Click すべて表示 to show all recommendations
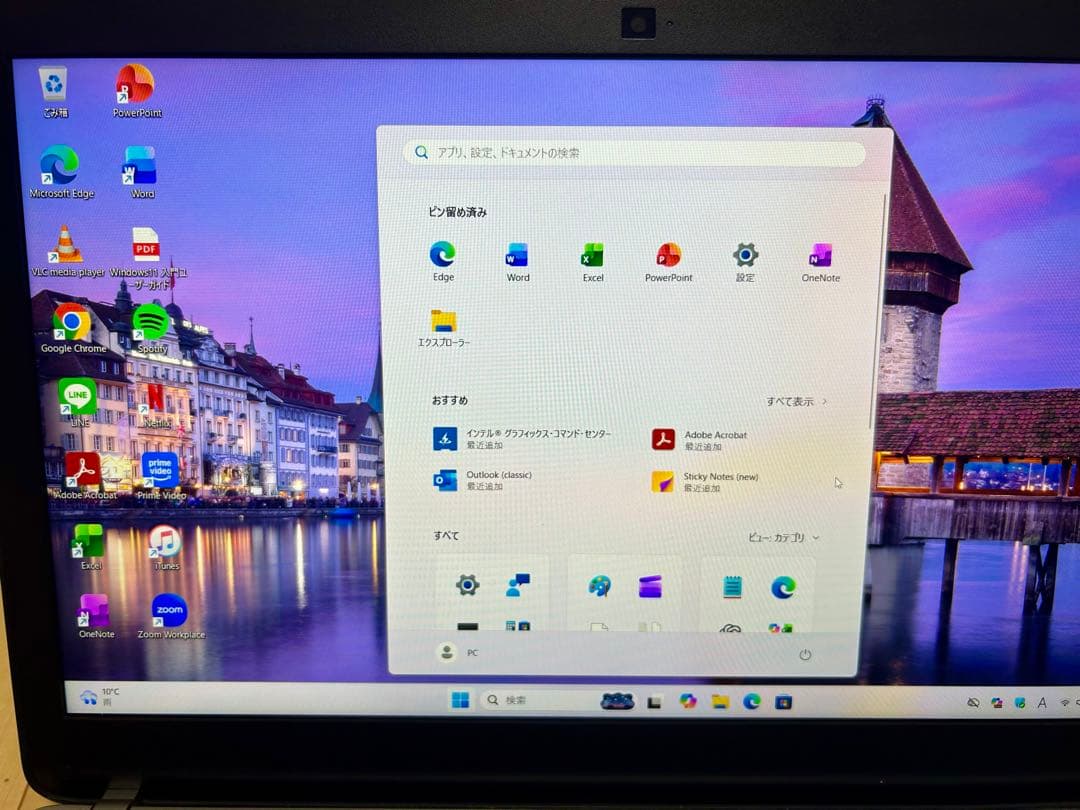This screenshot has width=1080, height=810. [x=796, y=401]
